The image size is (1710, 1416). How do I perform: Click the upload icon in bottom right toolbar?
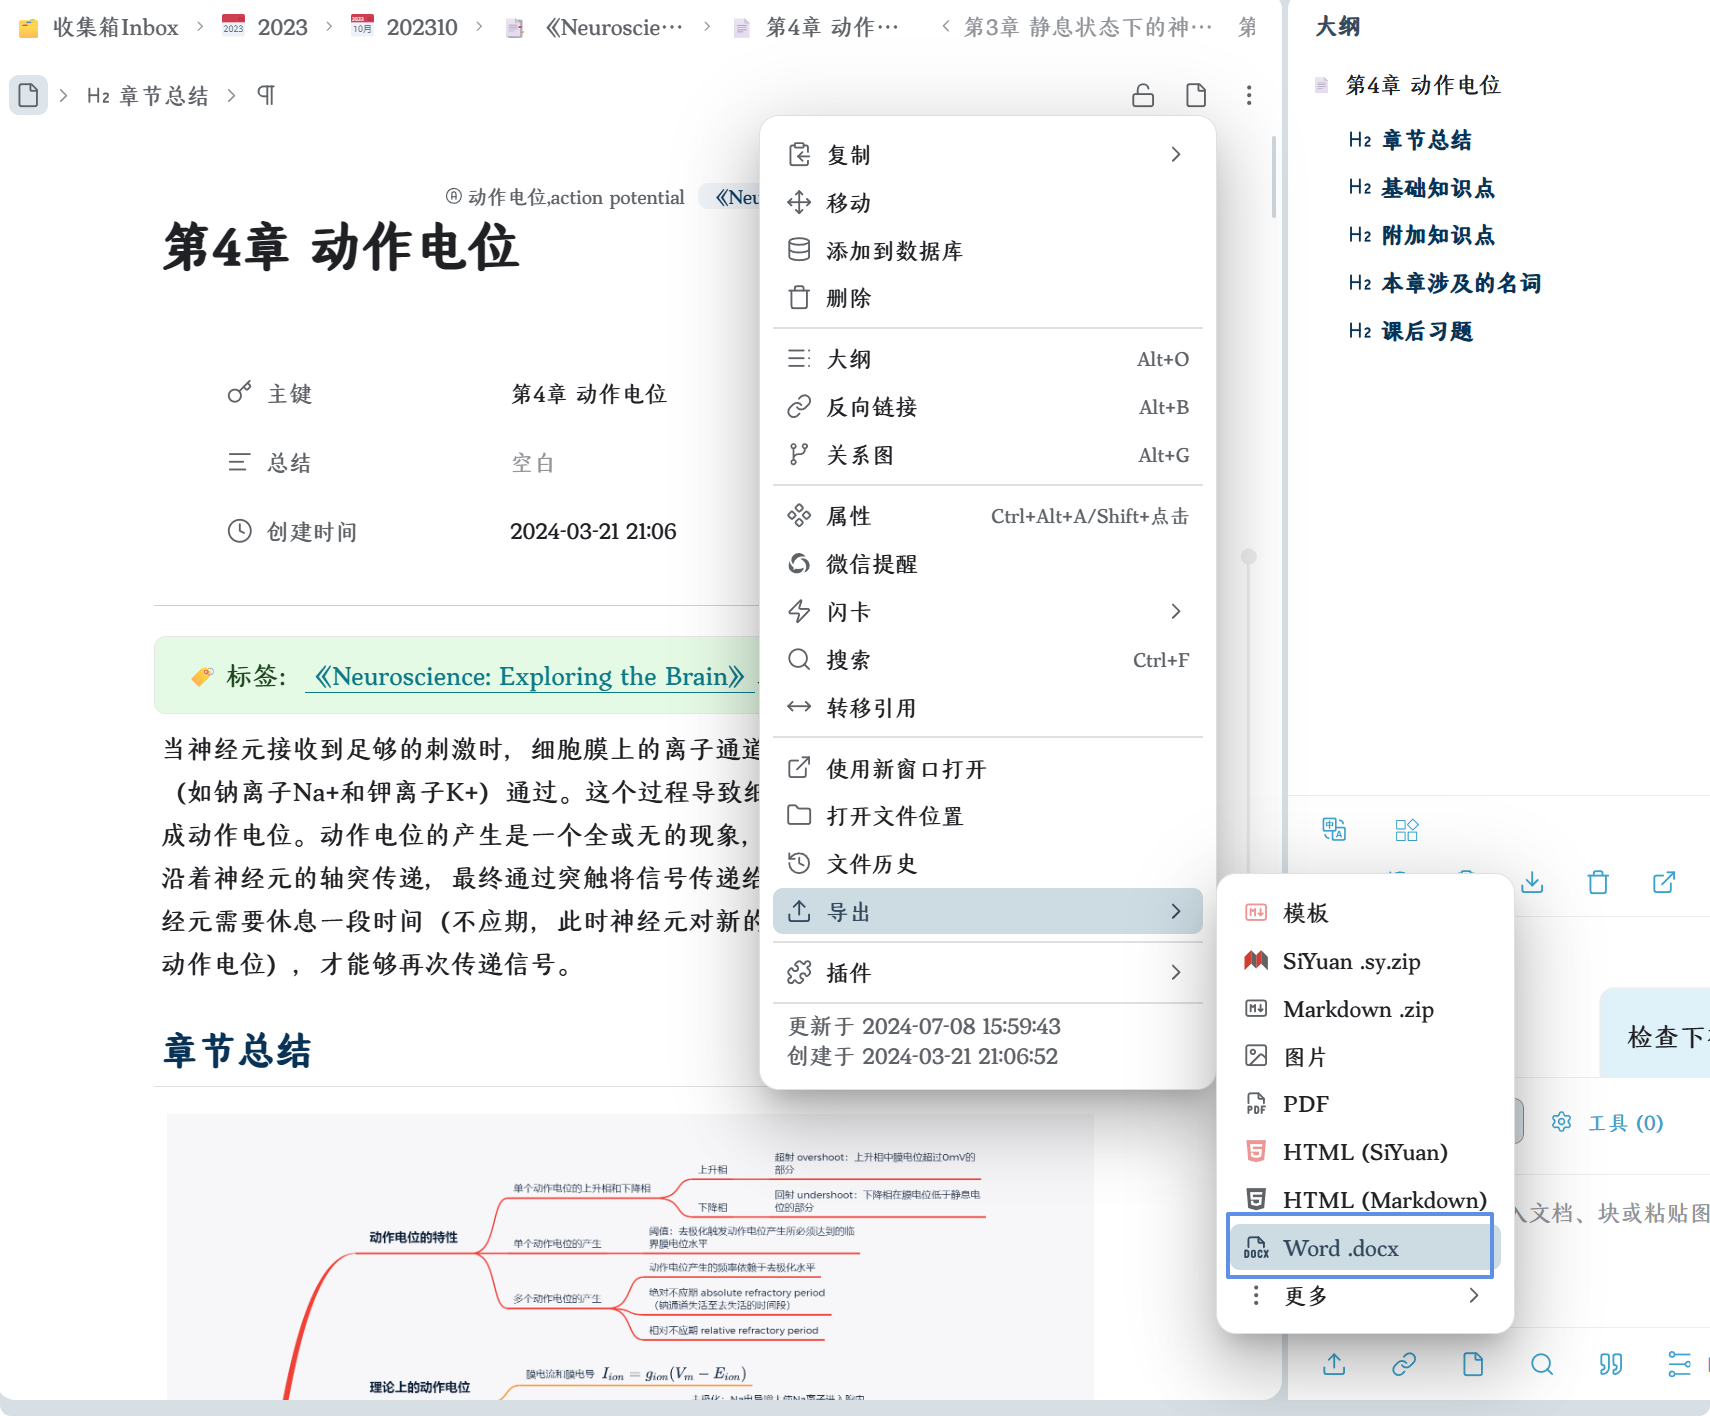(1334, 1364)
